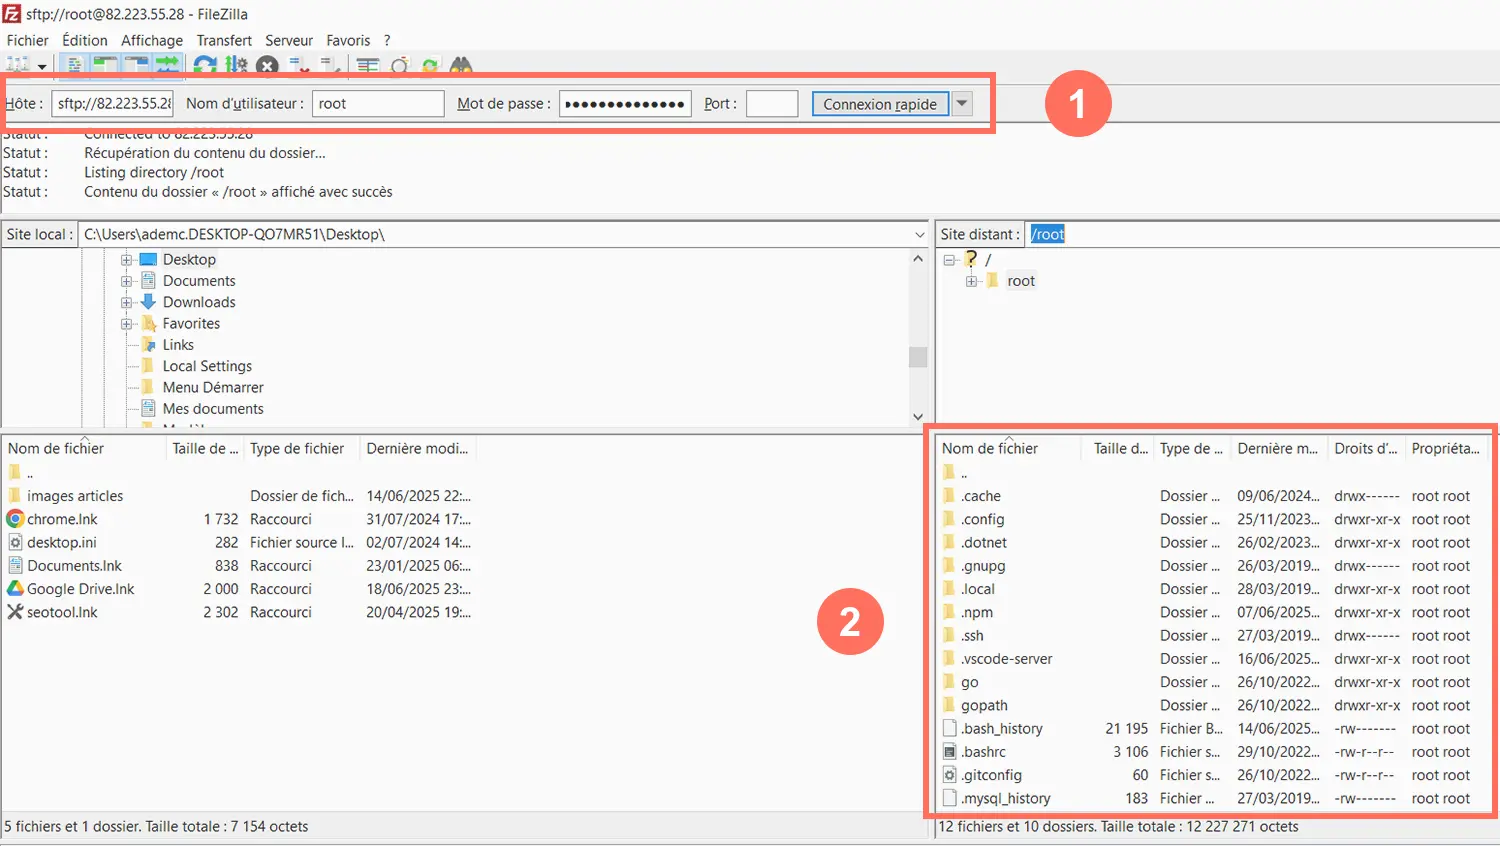Sort remote files by Propriétaire column

click(1446, 449)
